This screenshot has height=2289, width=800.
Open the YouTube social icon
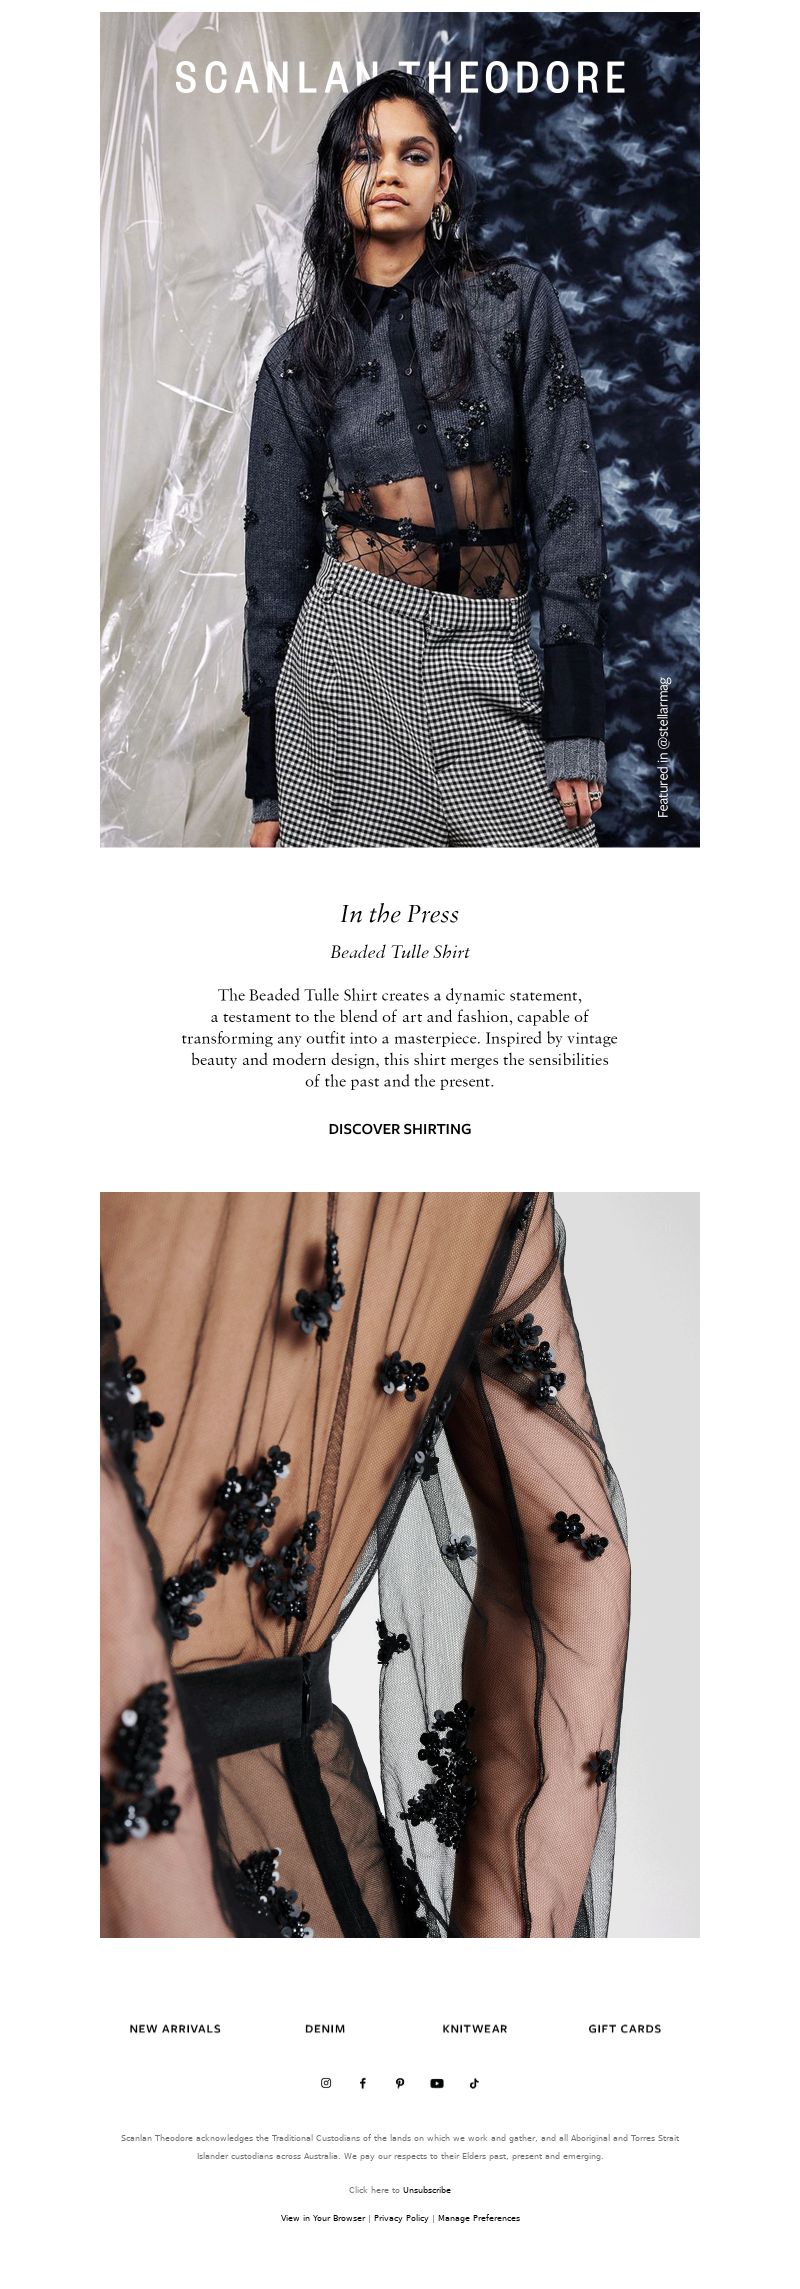point(437,2083)
